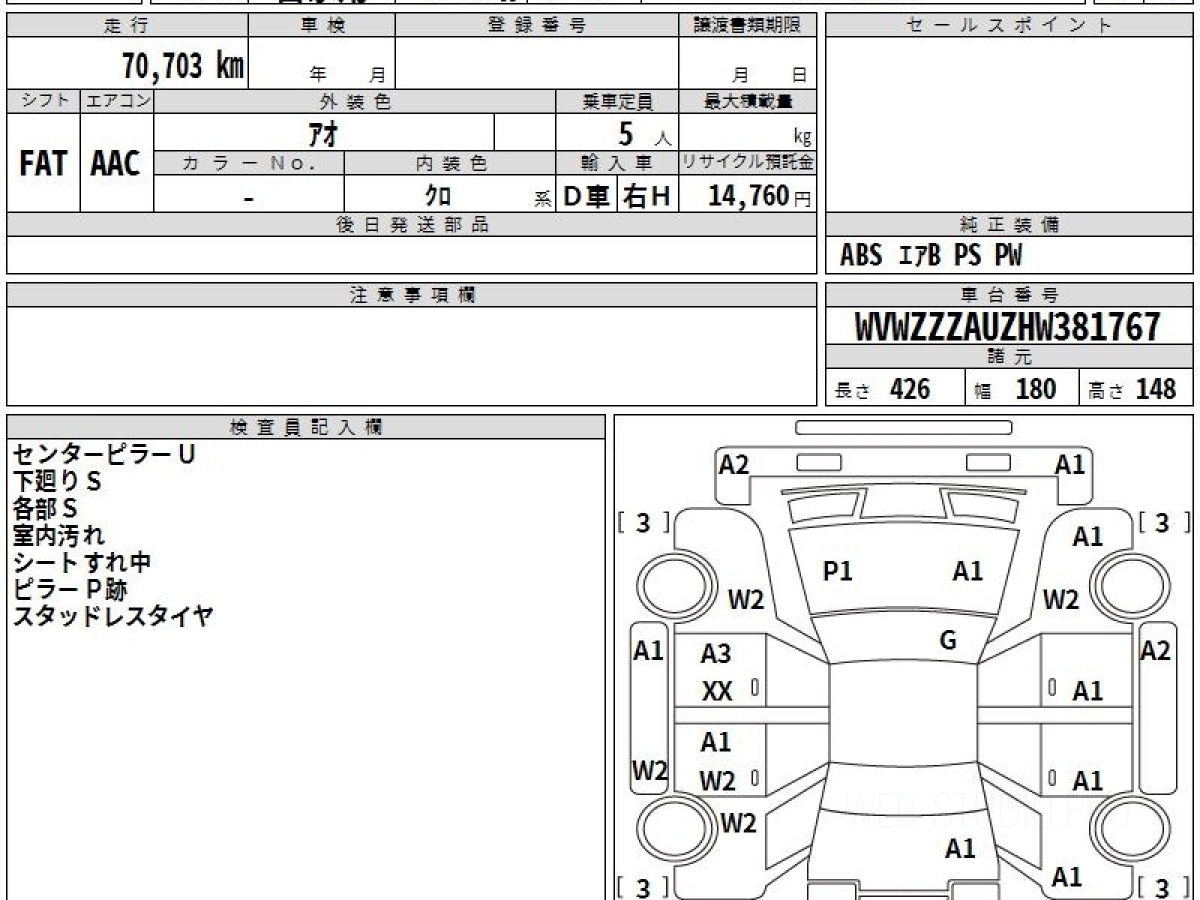
Task: Select the equipment text ABS エアB PS PW
Action: (x=931, y=256)
